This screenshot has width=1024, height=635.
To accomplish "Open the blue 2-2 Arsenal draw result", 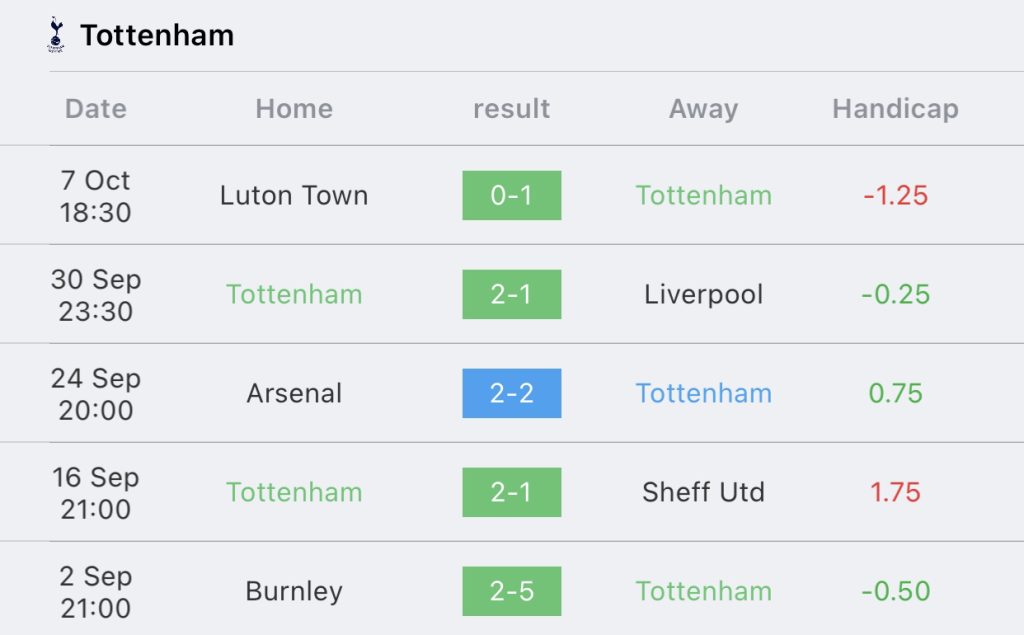I will (511, 393).
